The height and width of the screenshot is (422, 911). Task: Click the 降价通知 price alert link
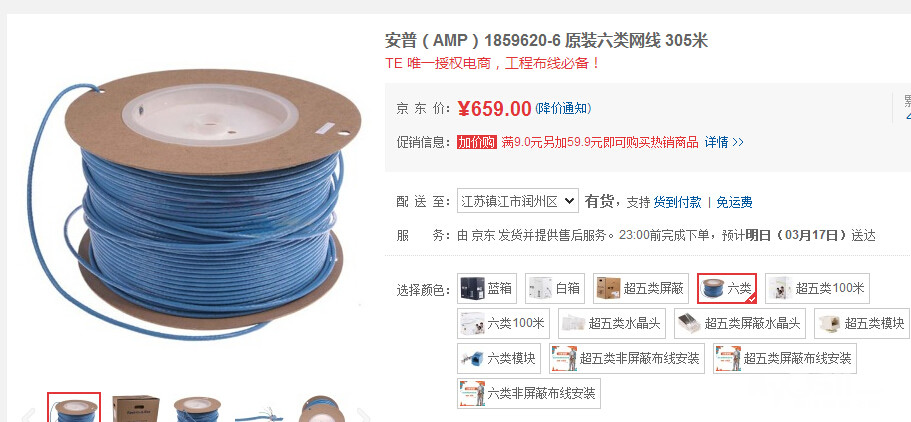point(563,109)
